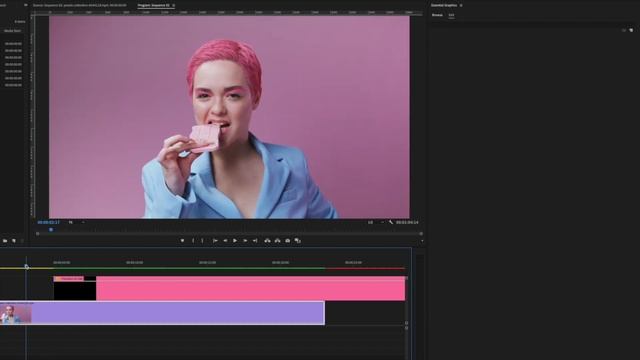Open the Button Editor plus icon
The height and width of the screenshot is (360, 640).
click(x=422, y=241)
